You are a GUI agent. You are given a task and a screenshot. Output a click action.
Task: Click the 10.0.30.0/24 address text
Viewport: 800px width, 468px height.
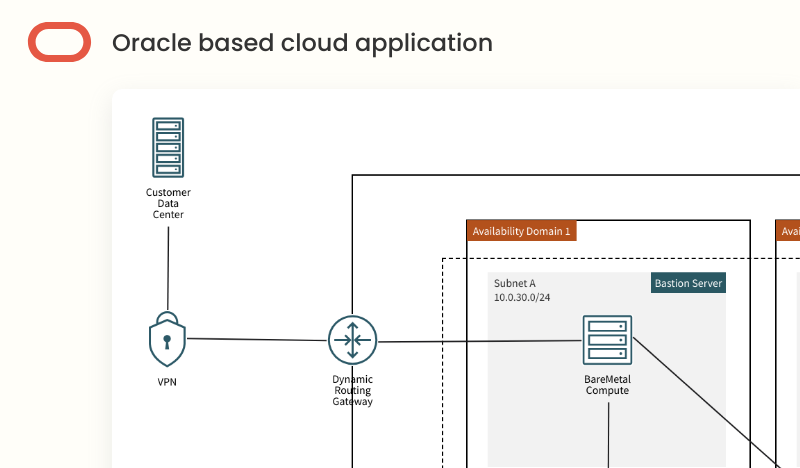pos(522,297)
